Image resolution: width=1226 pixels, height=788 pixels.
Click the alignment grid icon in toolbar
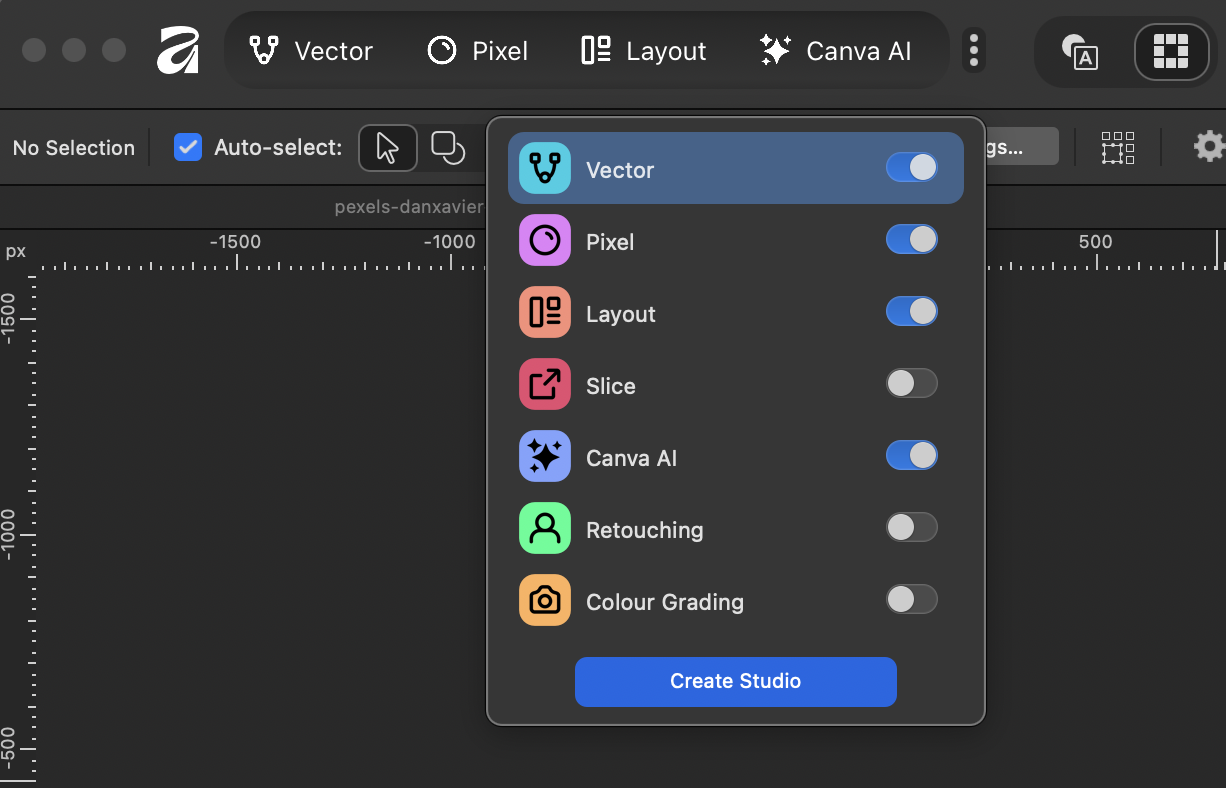point(1118,148)
